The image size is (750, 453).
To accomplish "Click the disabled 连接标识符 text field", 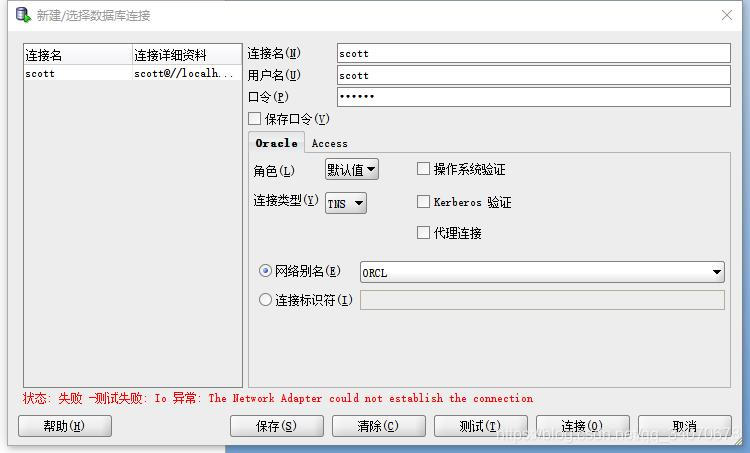I will click(x=542, y=300).
